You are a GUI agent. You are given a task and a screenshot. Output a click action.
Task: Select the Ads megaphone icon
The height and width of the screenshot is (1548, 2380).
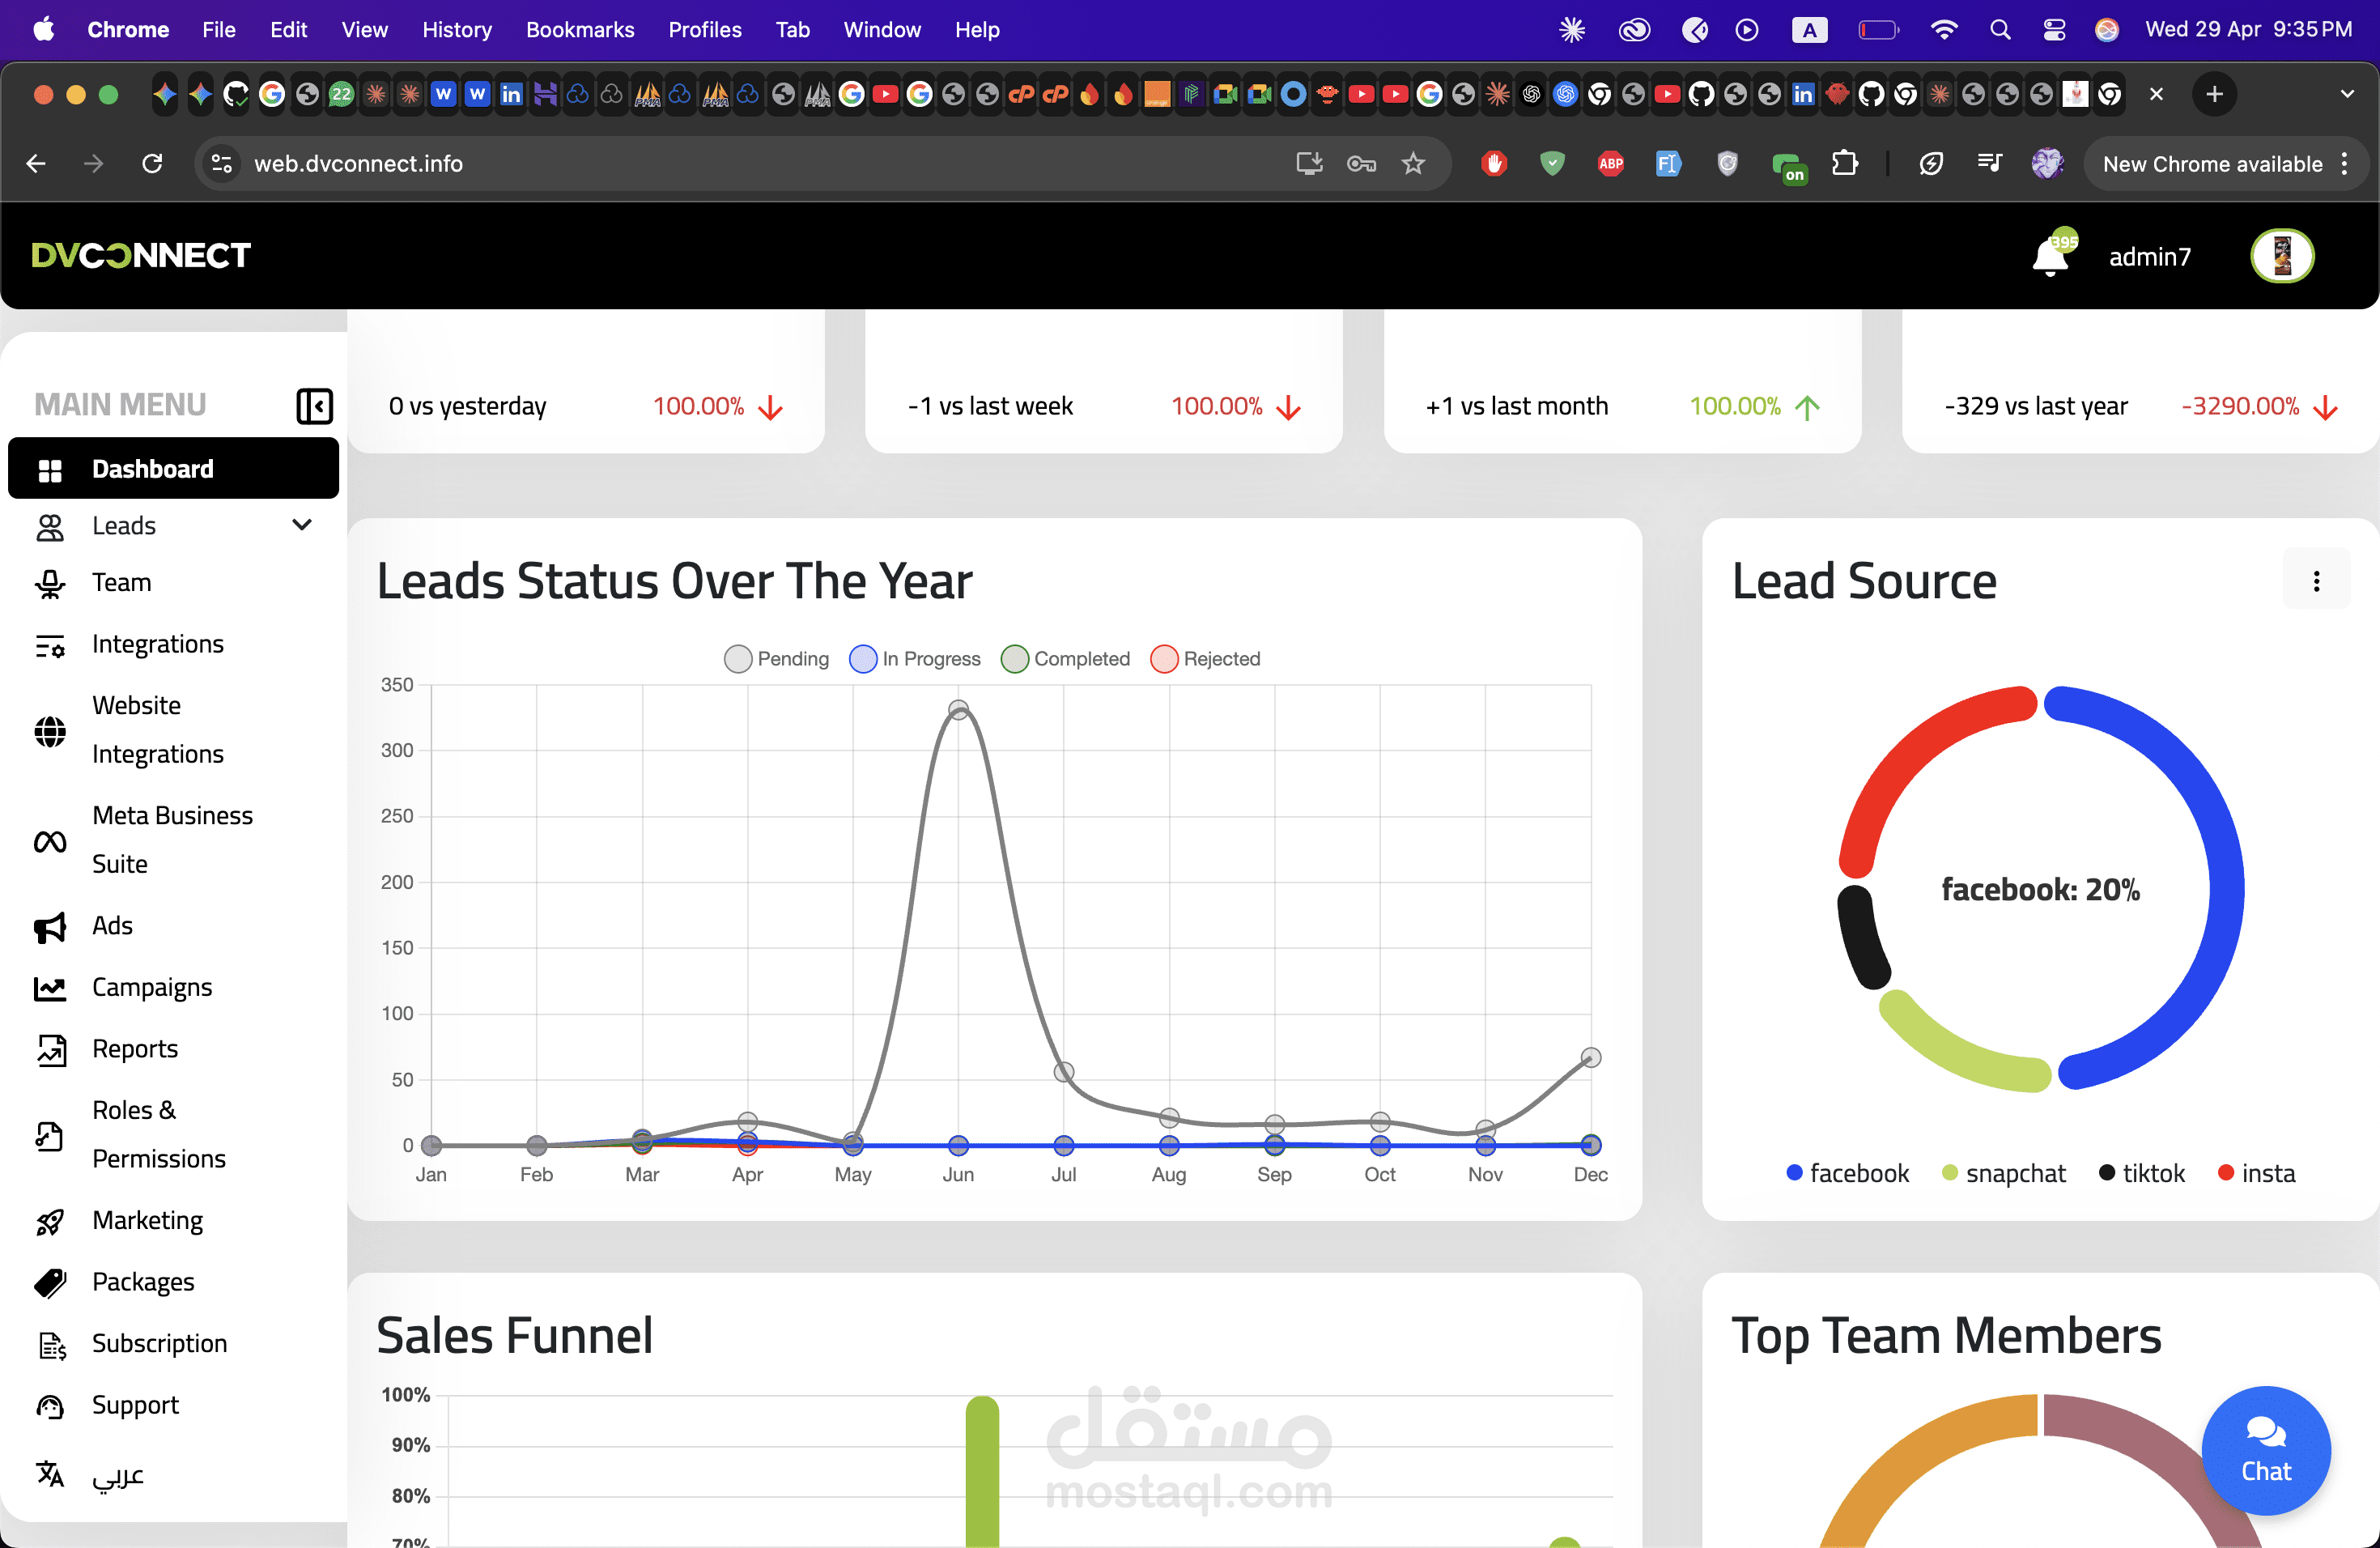(x=50, y=927)
